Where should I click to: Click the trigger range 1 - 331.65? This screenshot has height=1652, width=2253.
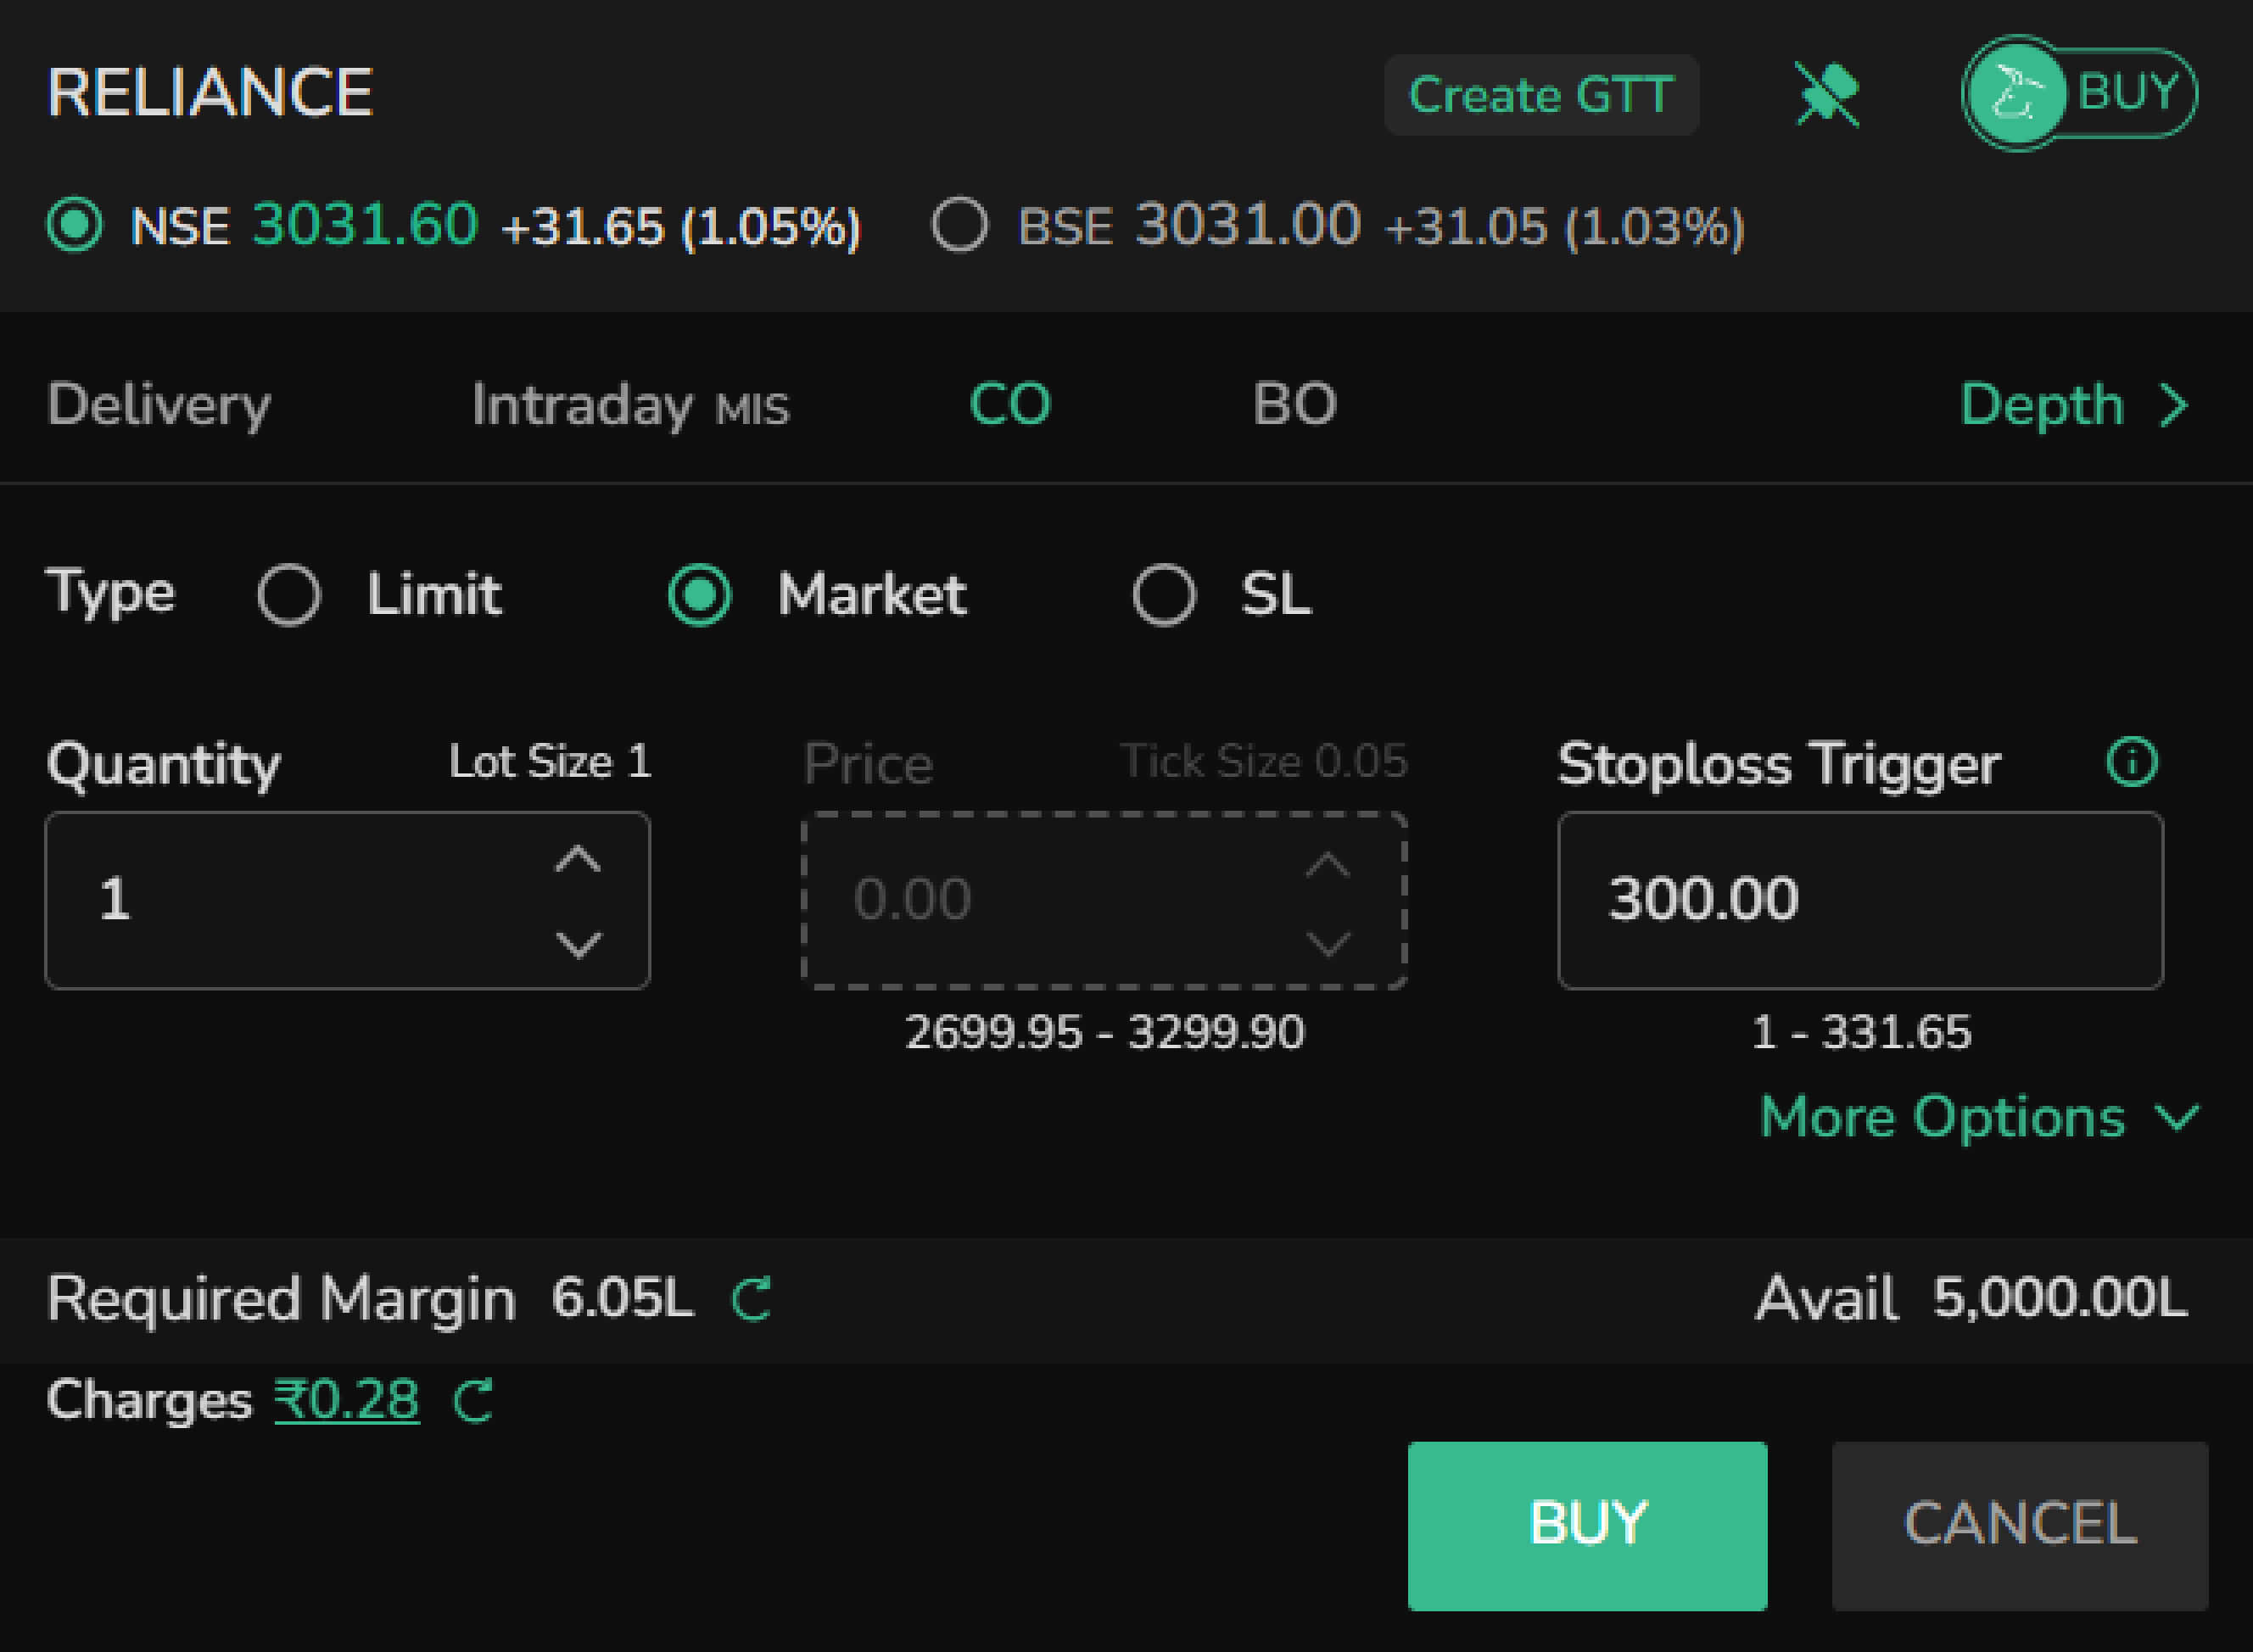[x=1861, y=1032]
